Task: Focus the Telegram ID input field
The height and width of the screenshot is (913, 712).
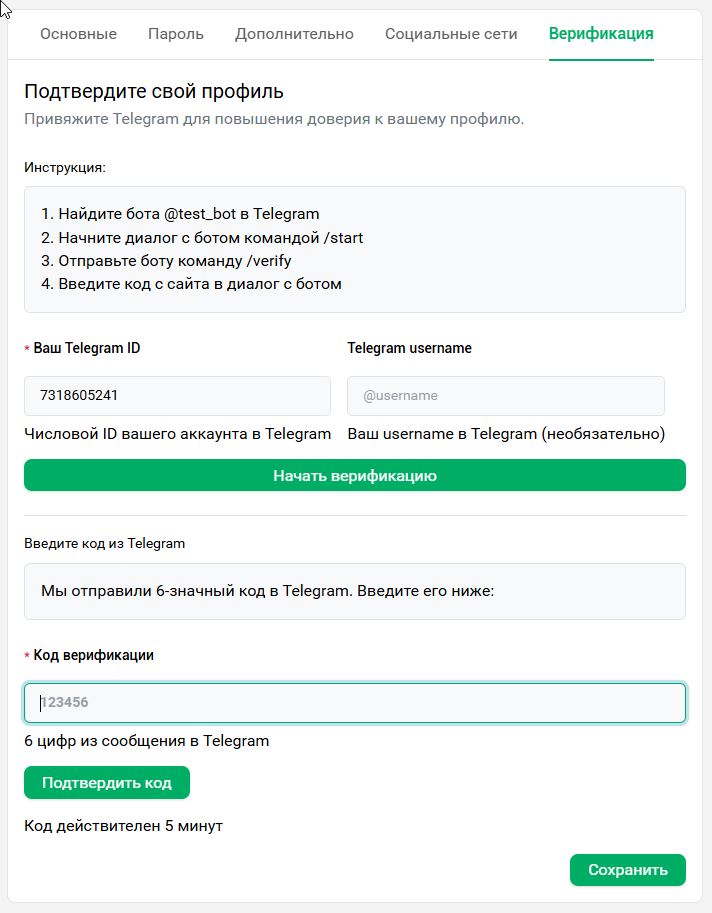Action: pyautogui.click(x=177, y=395)
